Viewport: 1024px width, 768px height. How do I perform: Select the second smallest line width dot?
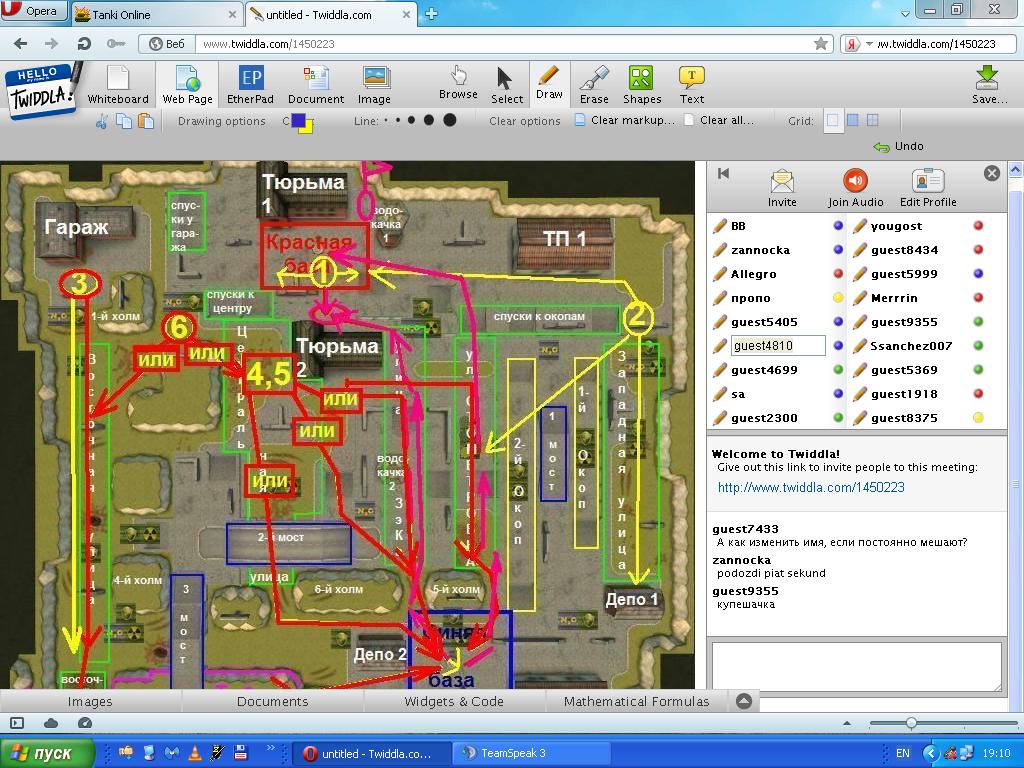tap(397, 120)
